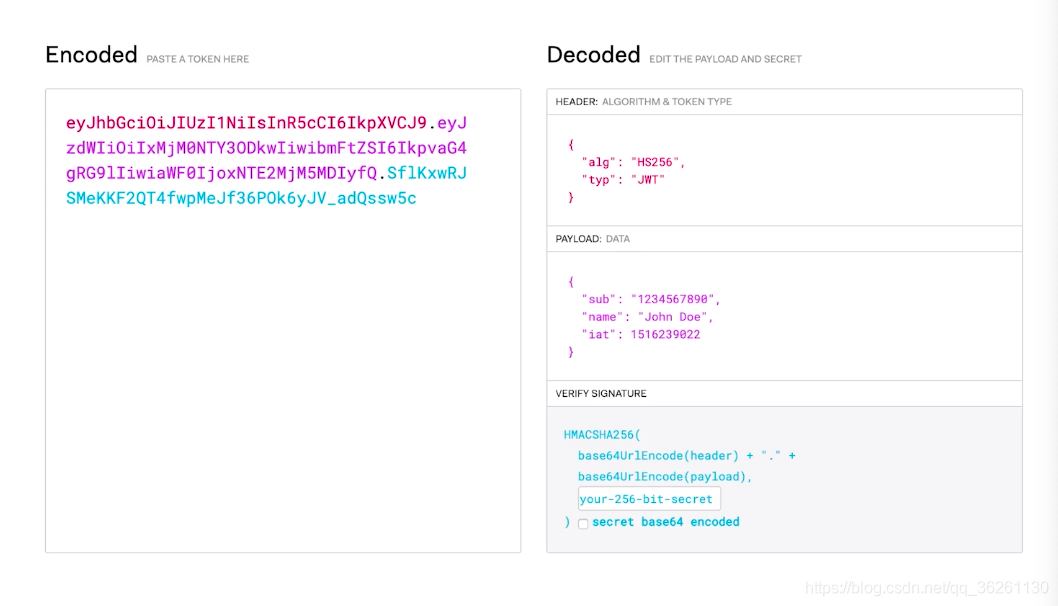Click the "typ": "JWT" line
Screen dimensions: 1058x606
(x=623, y=180)
